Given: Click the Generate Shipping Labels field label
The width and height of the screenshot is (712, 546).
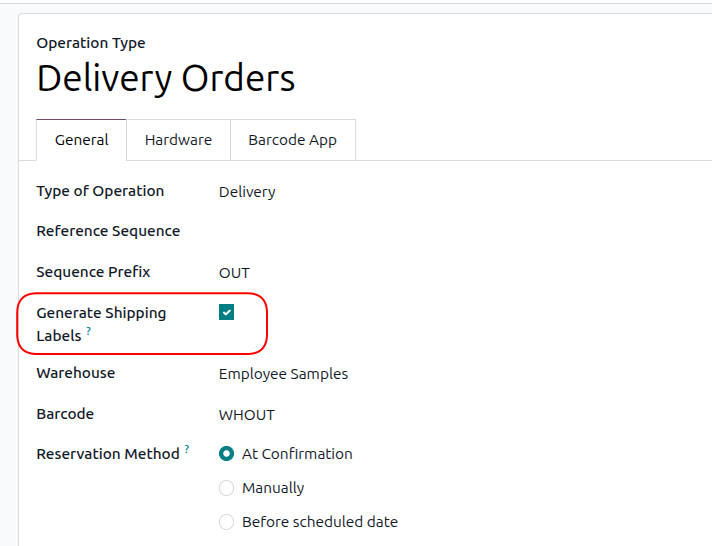Looking at the screenshot, I should 100,313.
